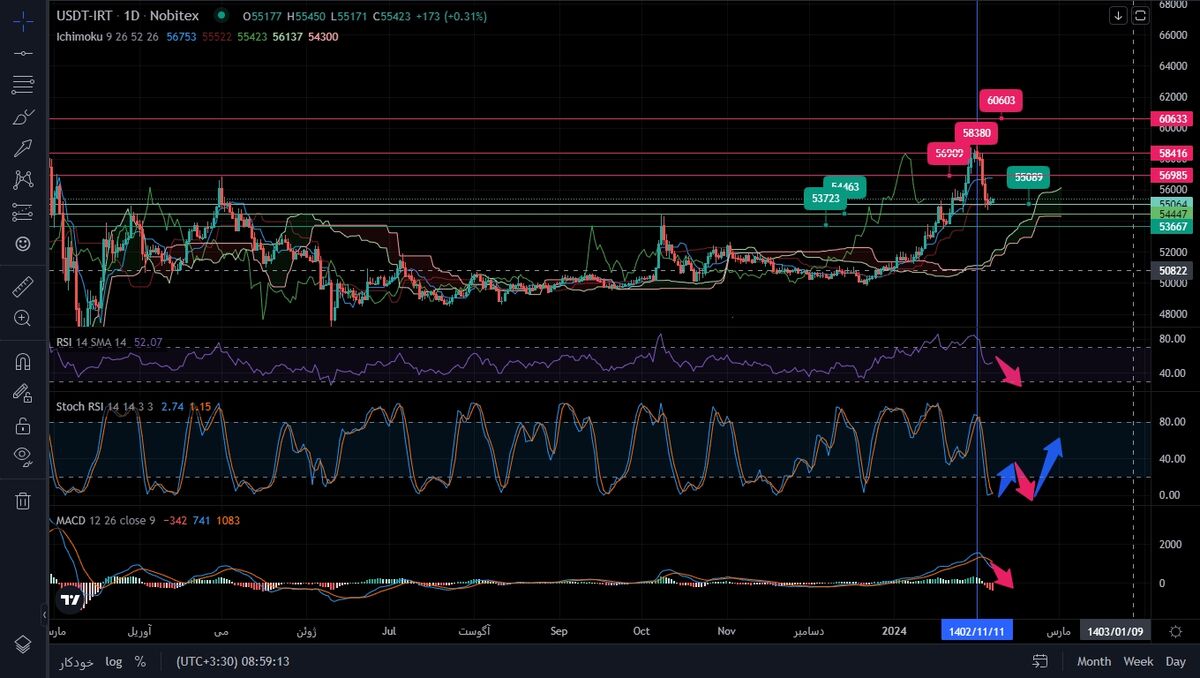1200x678 pixels.
Task: Toggle lock all drawing tools
Action: pyautogui.click(x=22, y=425)
